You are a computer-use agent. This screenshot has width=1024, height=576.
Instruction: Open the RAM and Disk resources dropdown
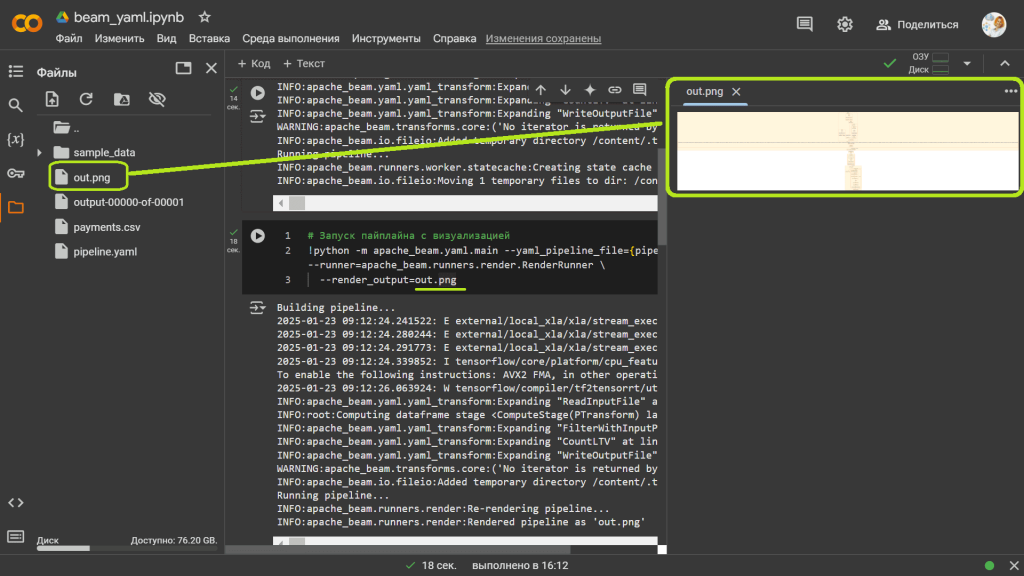pos(967,63)
